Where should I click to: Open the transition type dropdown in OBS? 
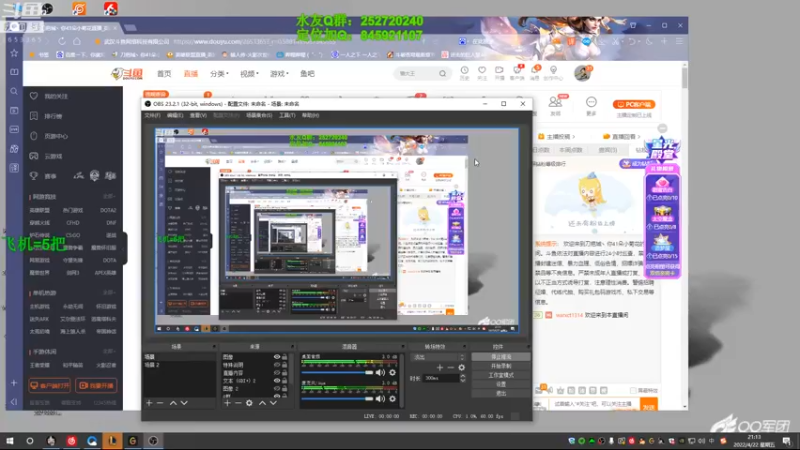(438, 357)
